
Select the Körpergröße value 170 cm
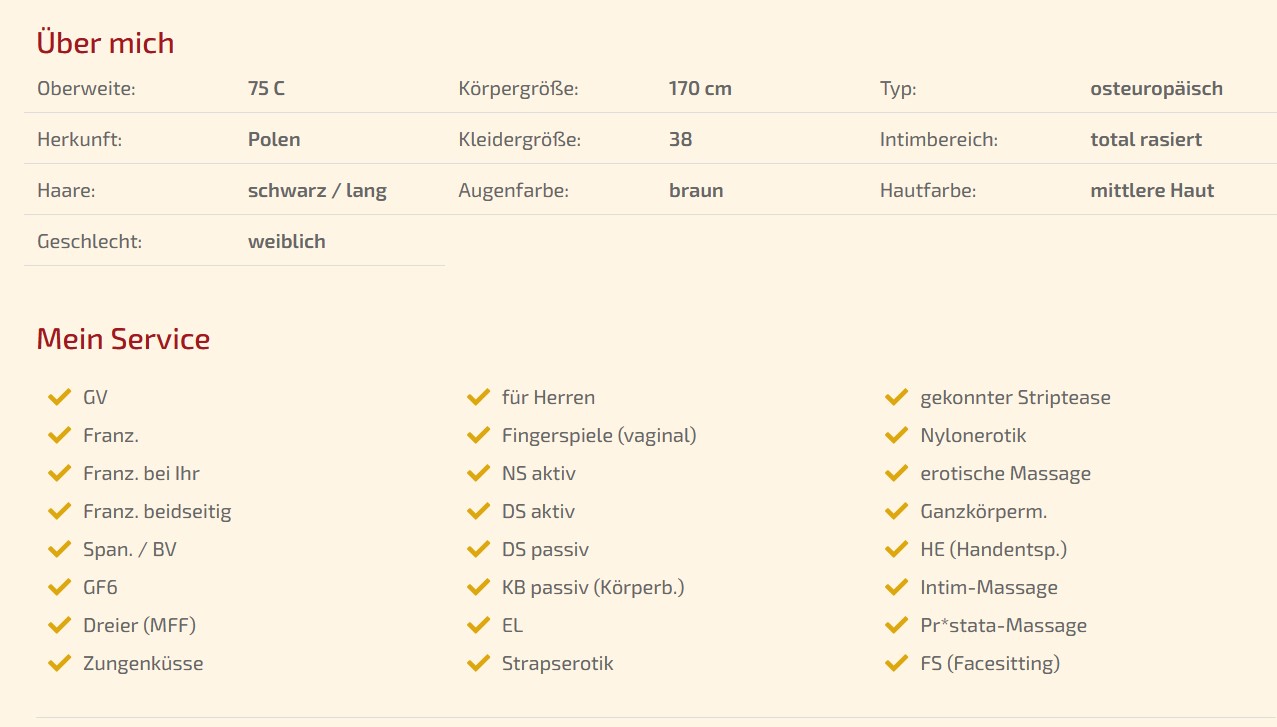coord(700,88)
